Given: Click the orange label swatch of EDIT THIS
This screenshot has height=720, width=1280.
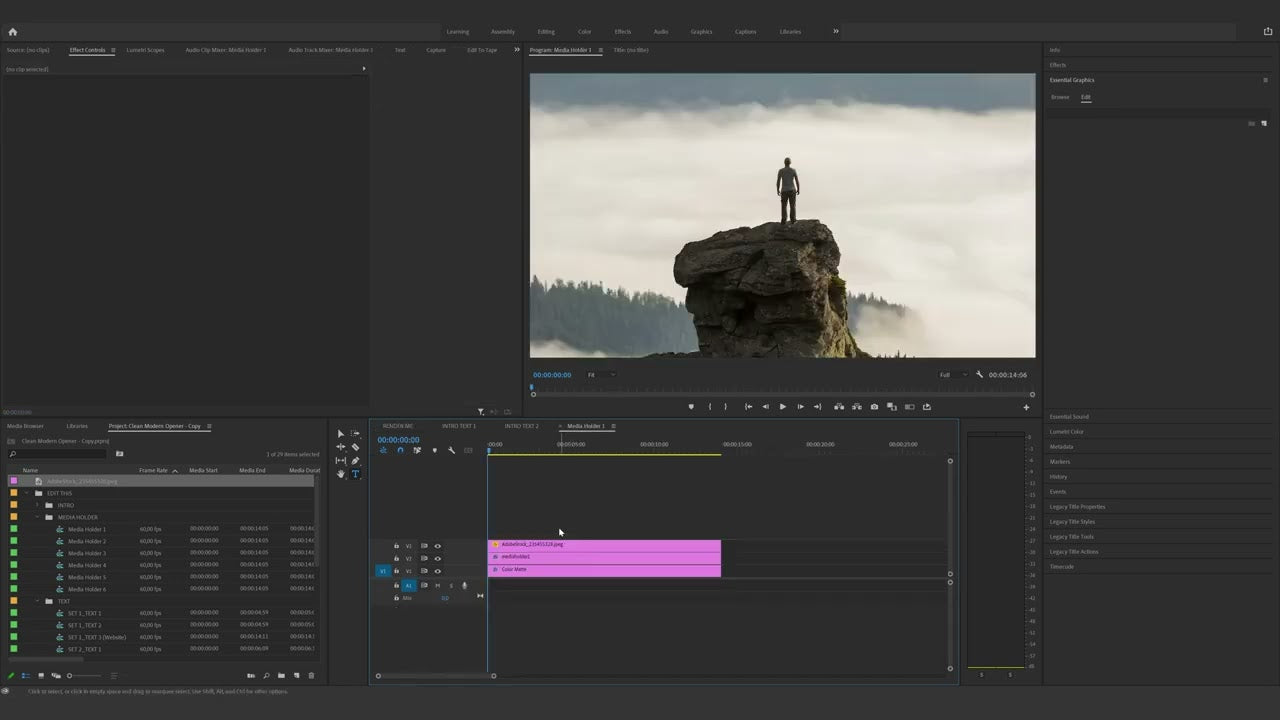Looking at the screenshot, I should pyautogui.click(x=13, y=493).
